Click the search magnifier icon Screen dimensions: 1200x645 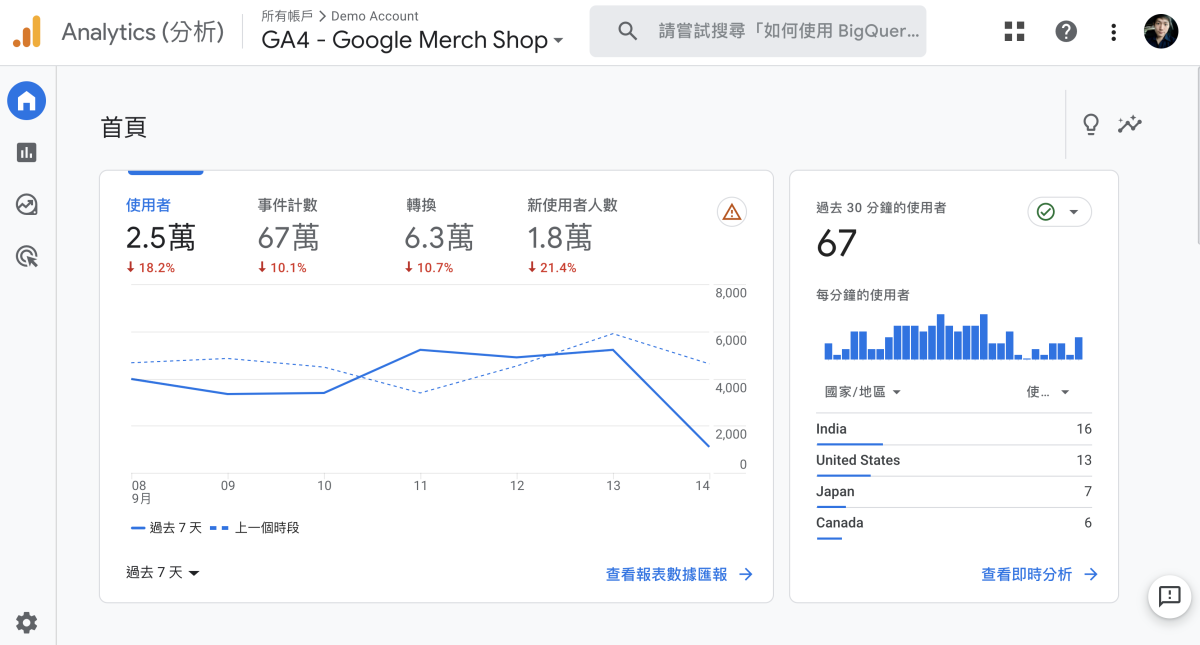coord(627,31)
